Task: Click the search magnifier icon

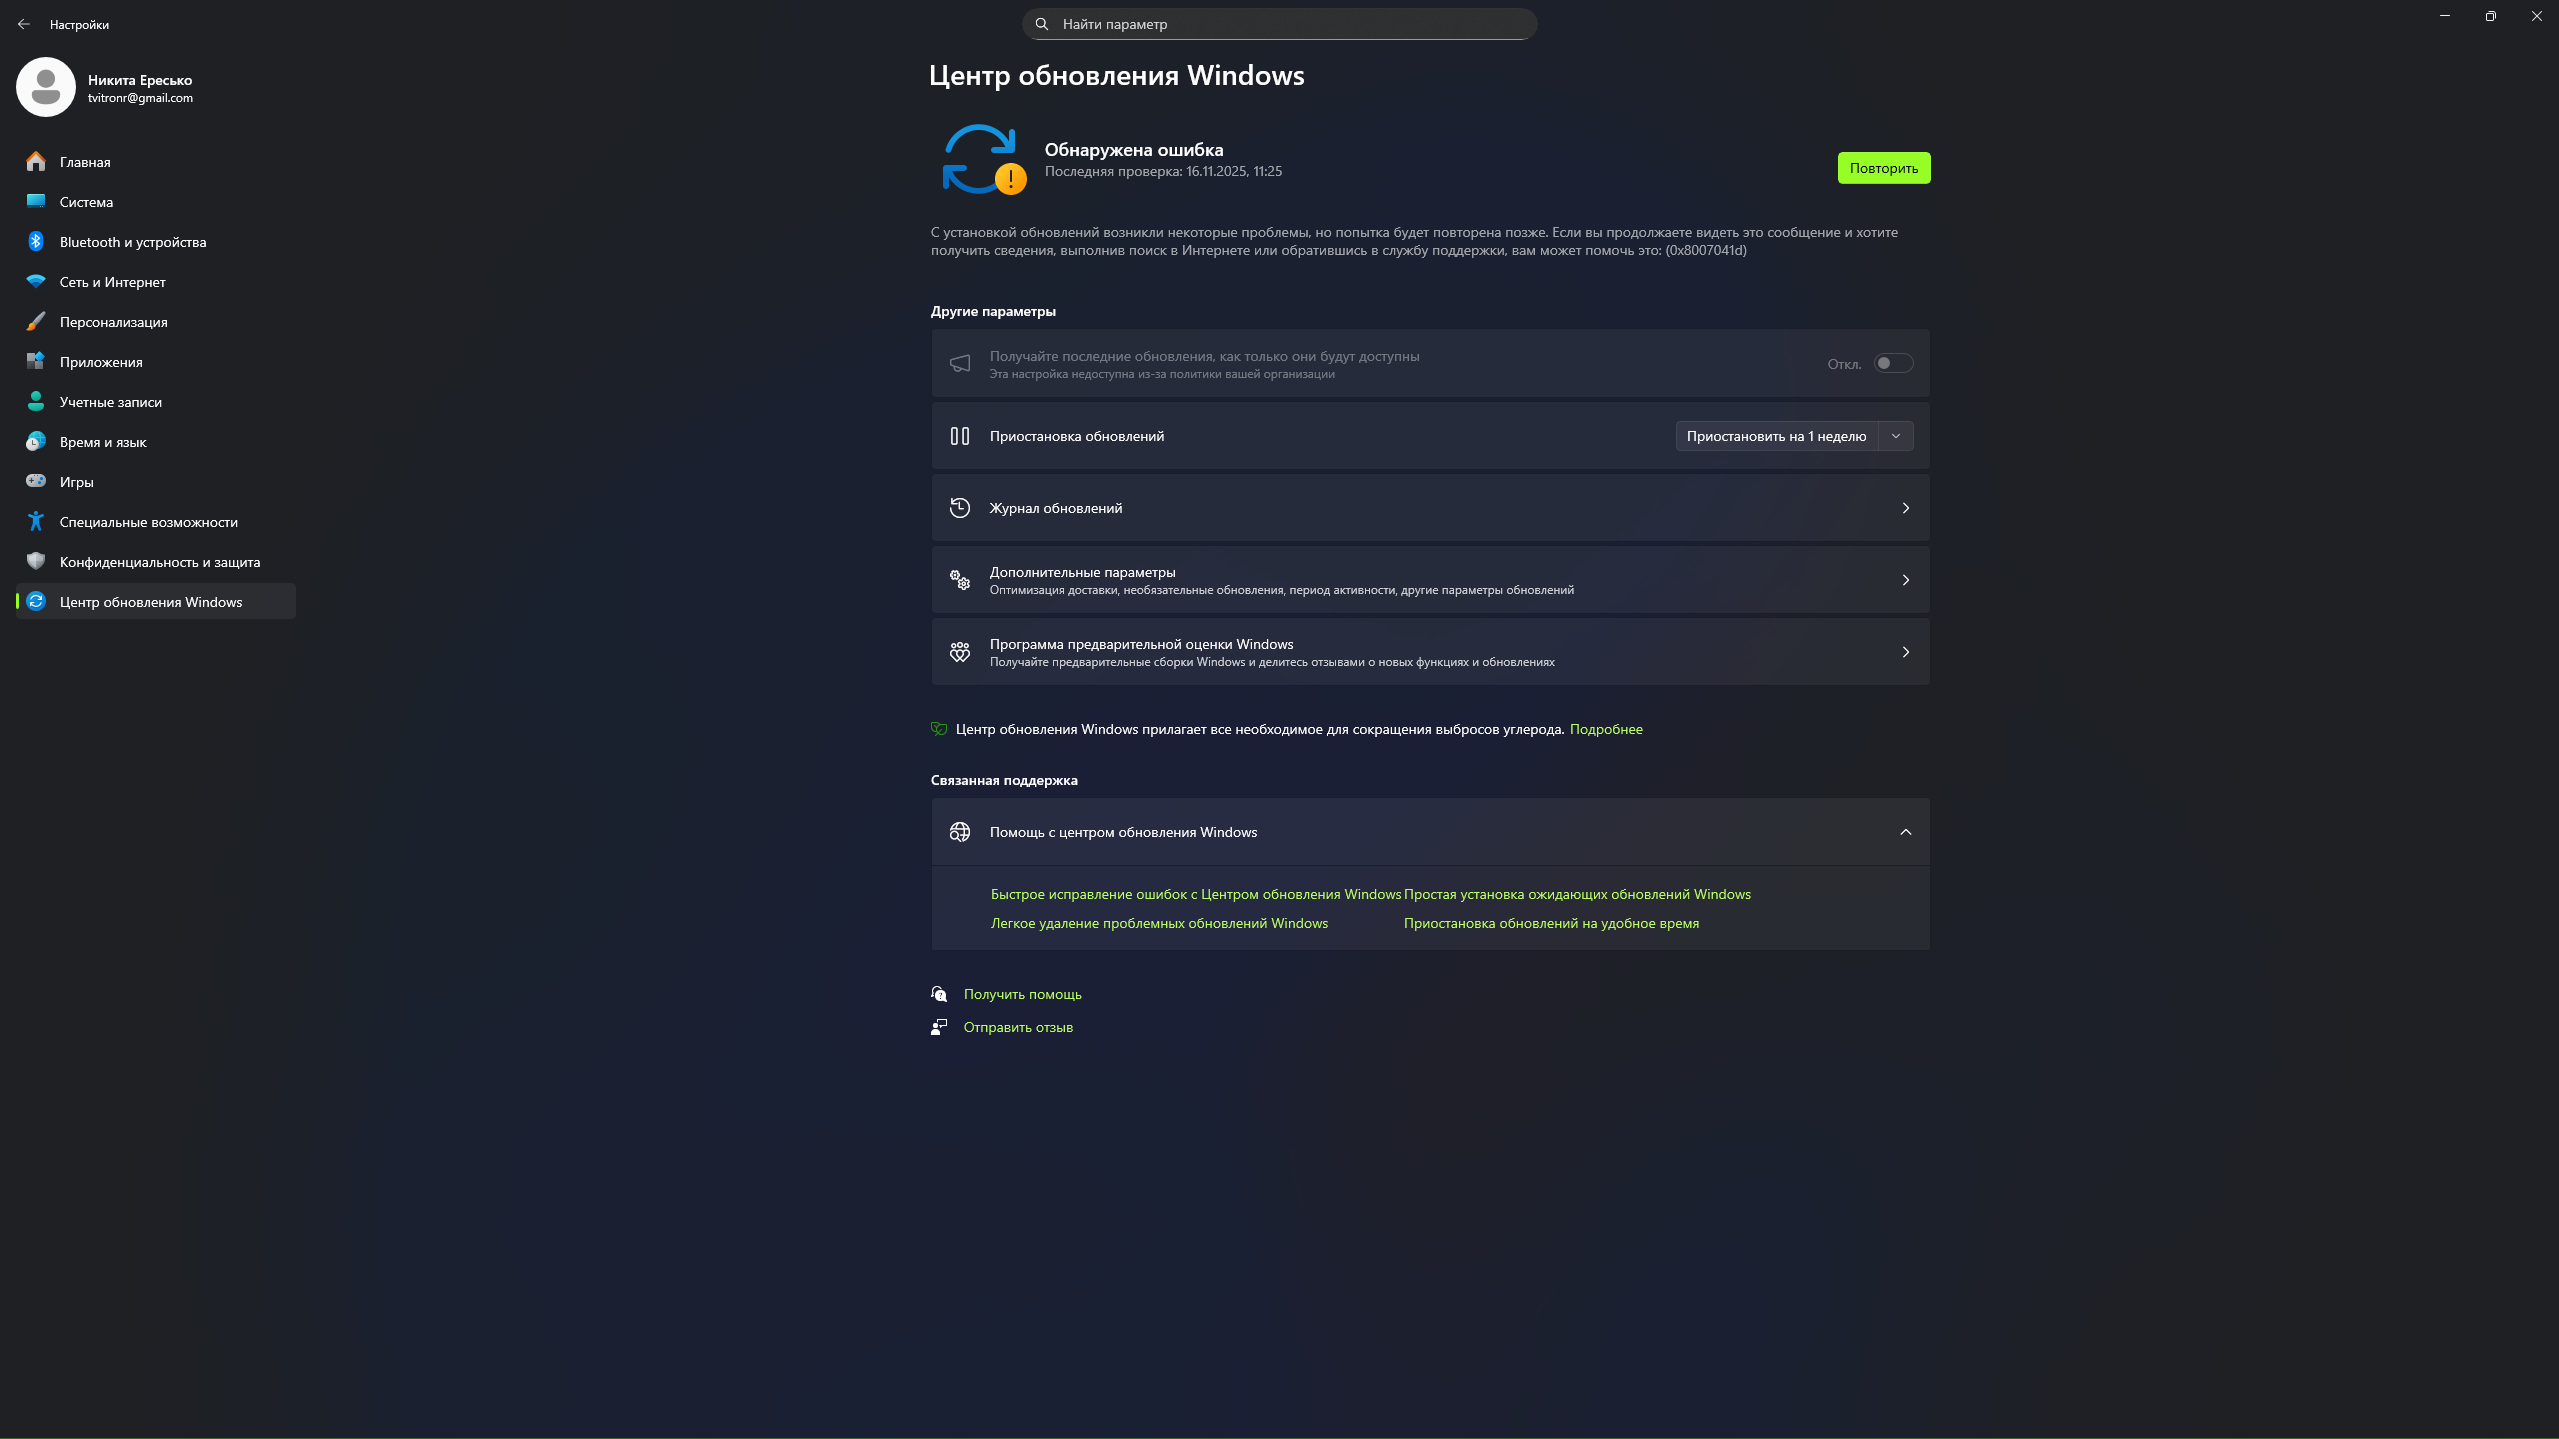Action: (1042, 24)
